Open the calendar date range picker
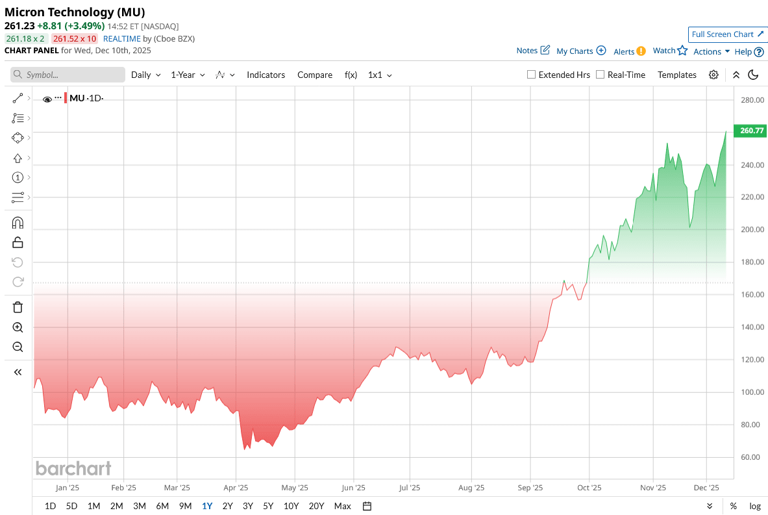 367,506
